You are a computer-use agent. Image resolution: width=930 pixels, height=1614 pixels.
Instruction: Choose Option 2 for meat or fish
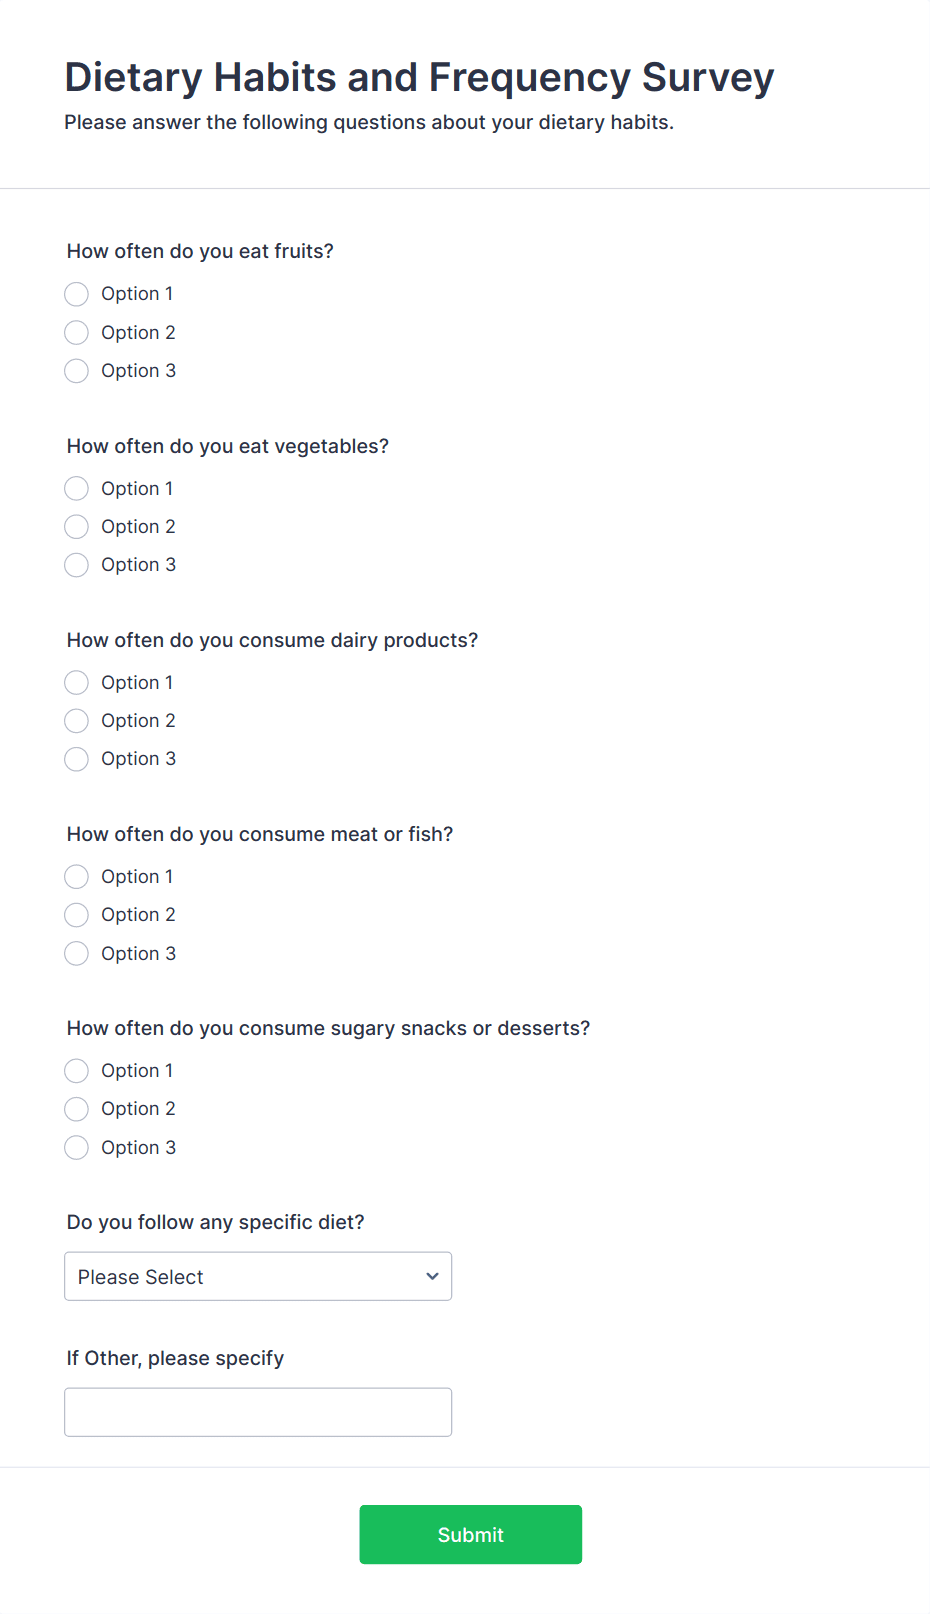pos(77,915)
